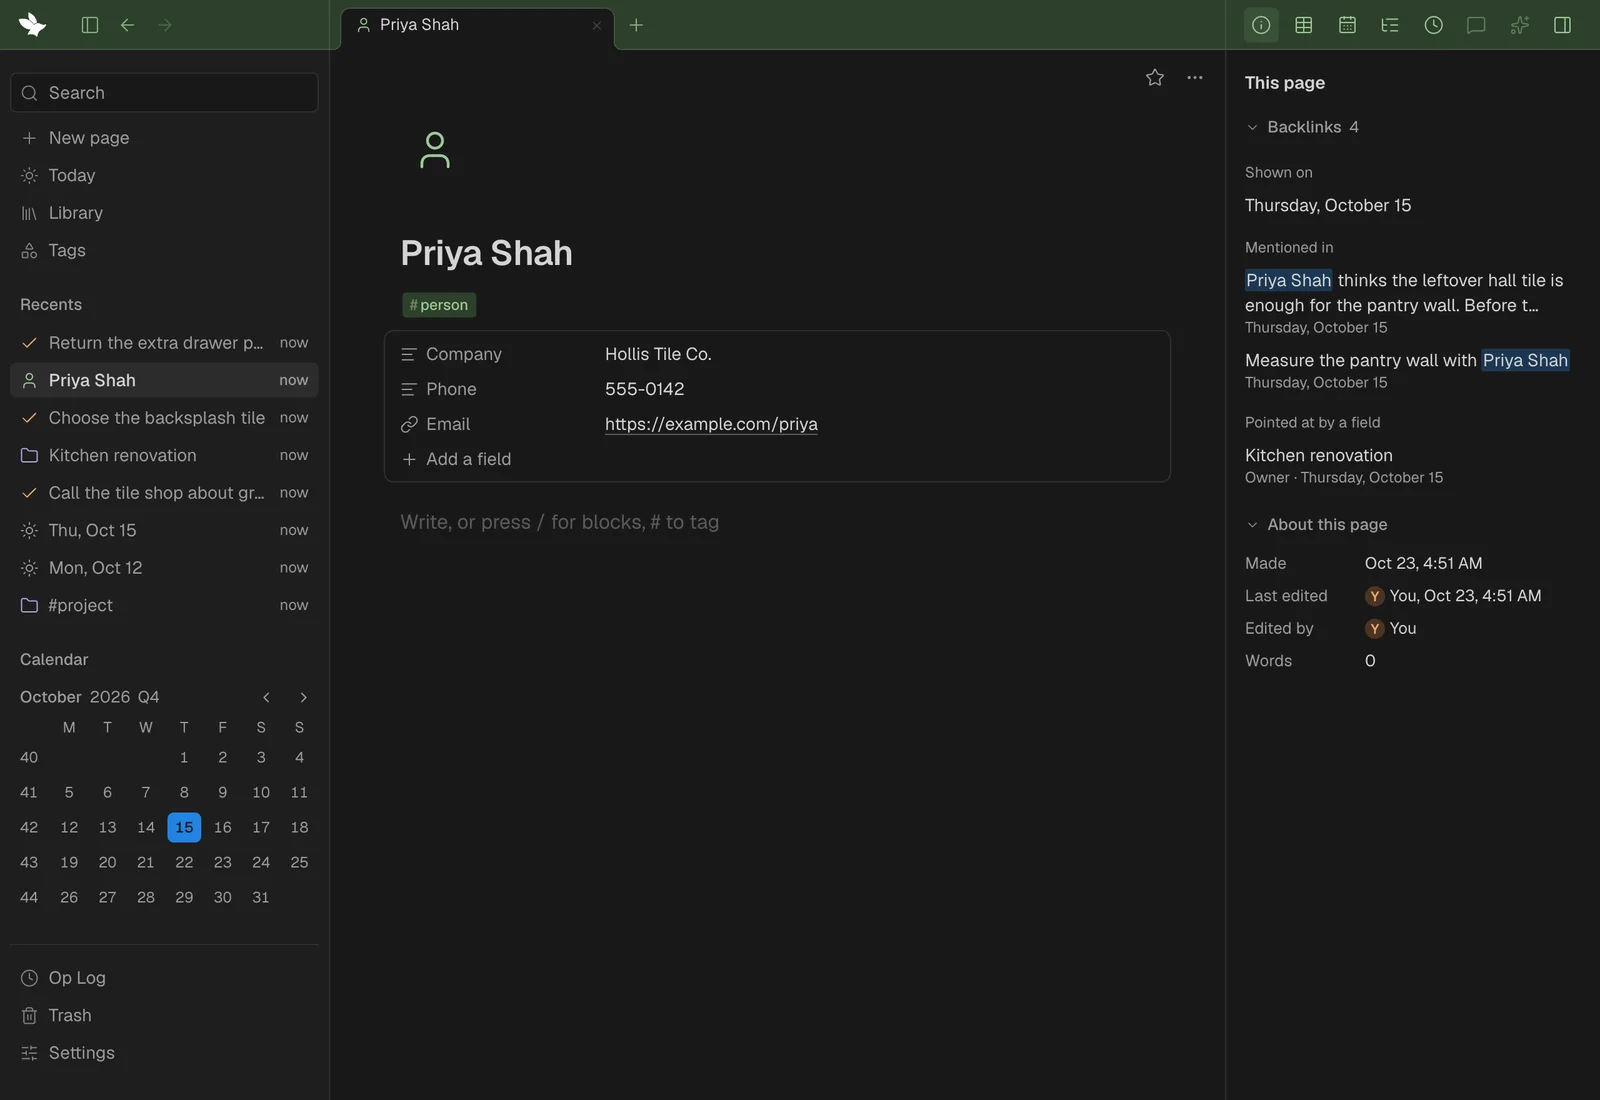Collapse the About this page section
The width and height of the screenshot is (1600, 1100).
pyautogui.click(x=1252, y=525)
